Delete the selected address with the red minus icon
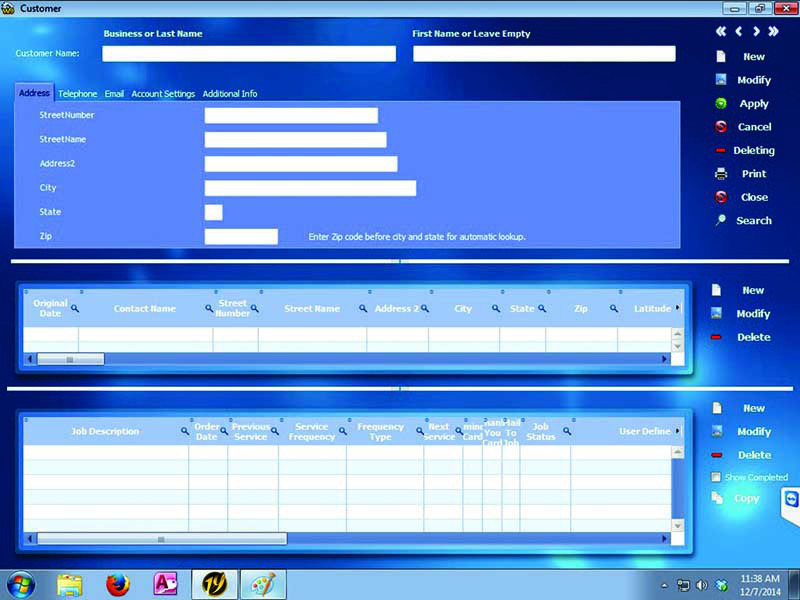Screen dimensions: 800x600 tap(716, 337)
